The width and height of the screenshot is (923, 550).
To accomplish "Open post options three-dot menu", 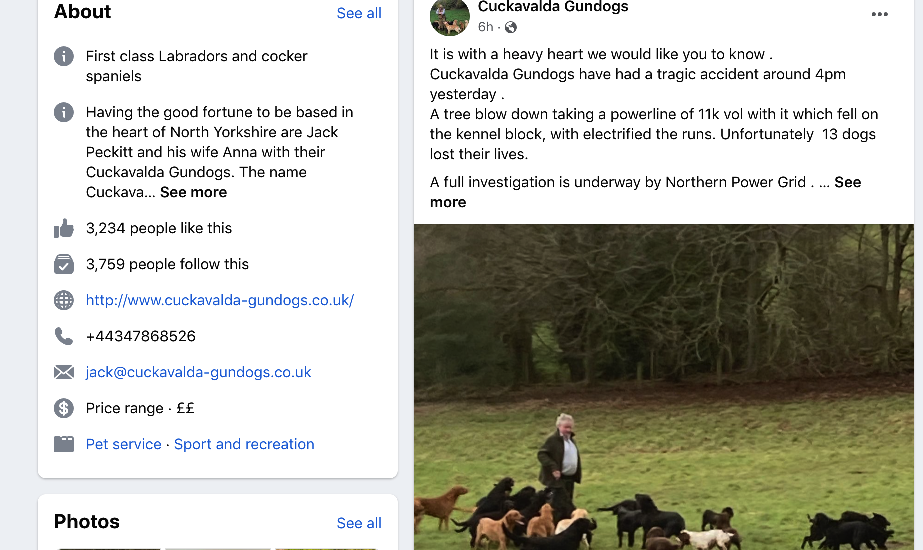I will 879,14.
